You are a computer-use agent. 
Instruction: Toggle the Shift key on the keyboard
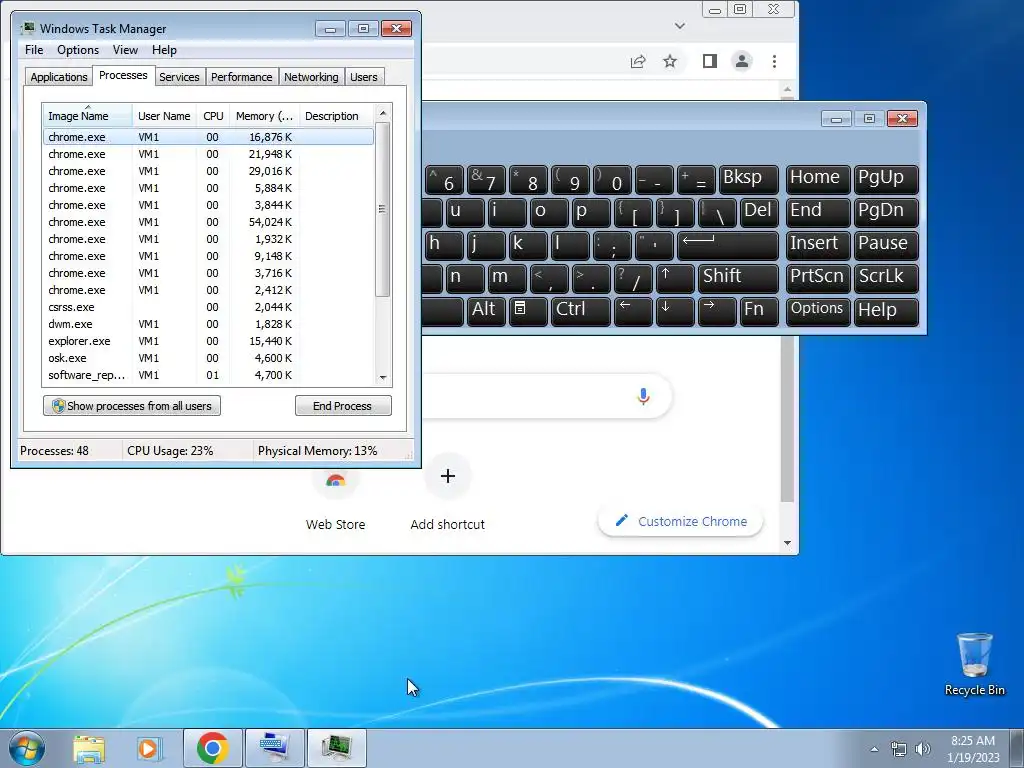click(x=738, y=279)
